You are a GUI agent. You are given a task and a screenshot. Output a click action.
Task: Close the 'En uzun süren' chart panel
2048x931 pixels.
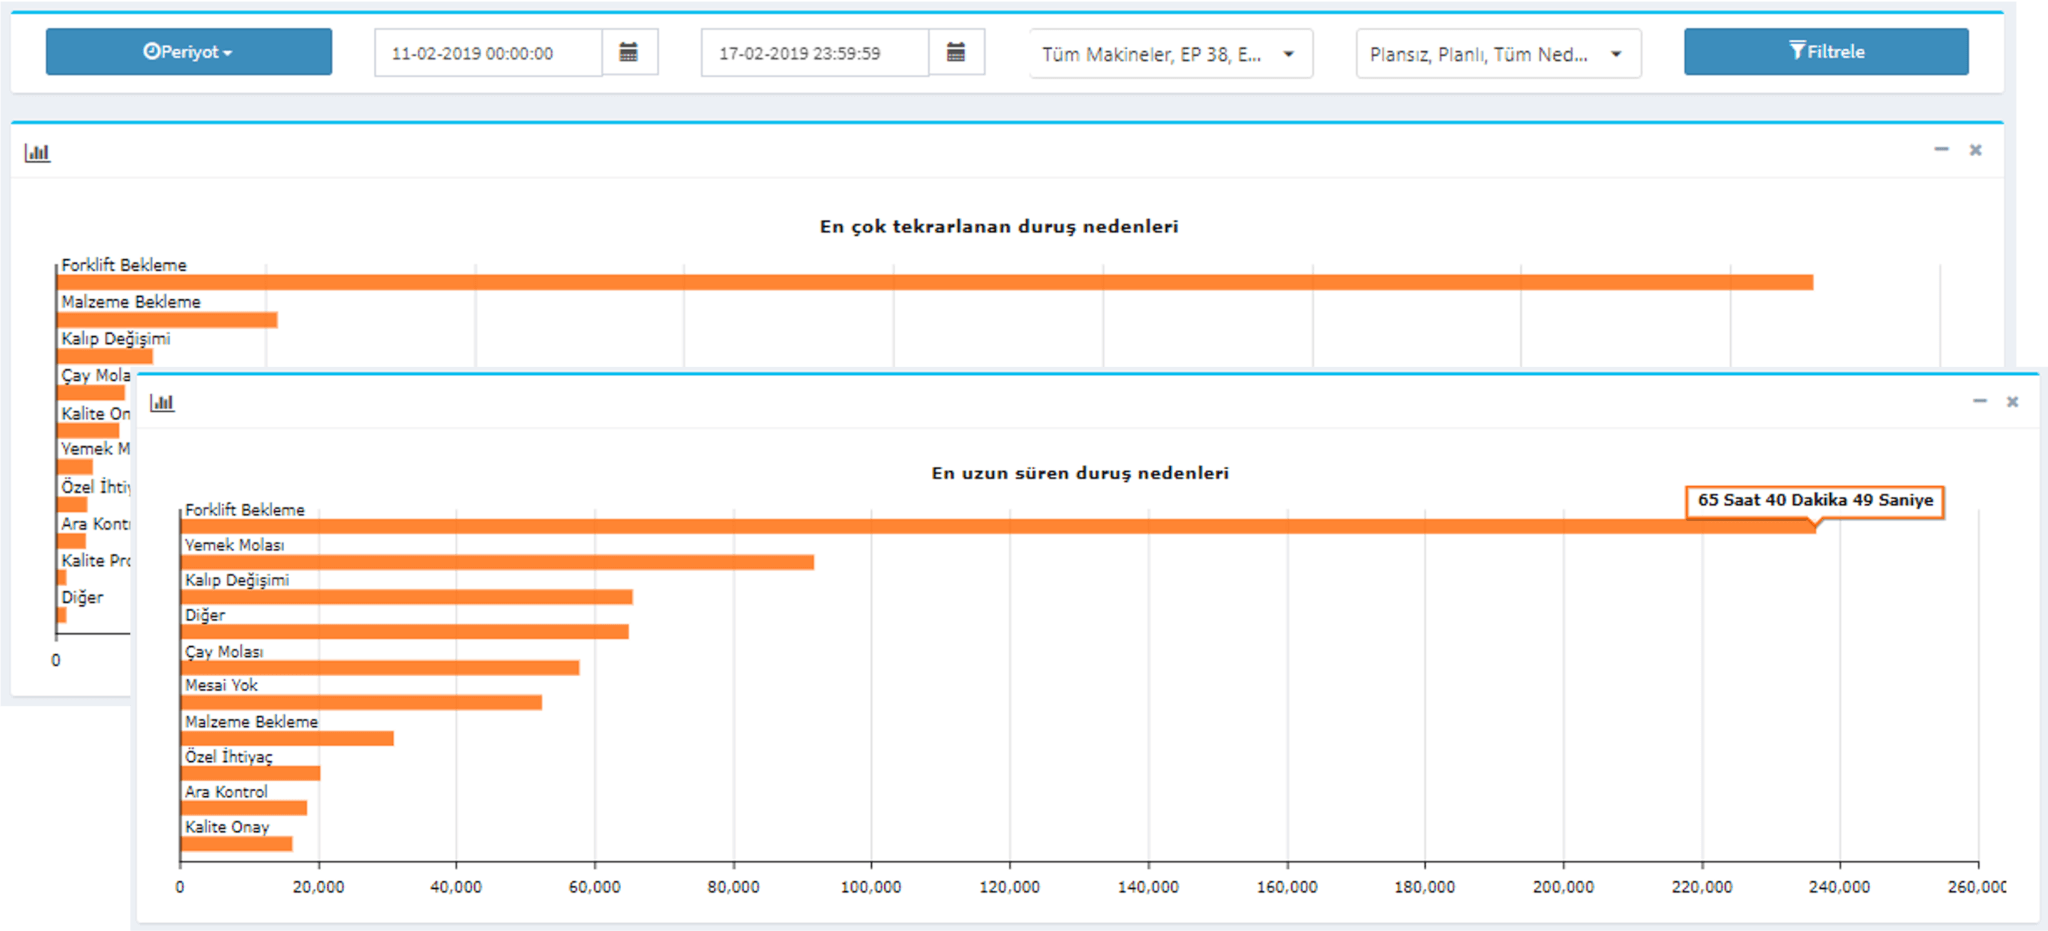pos(2012,402)
